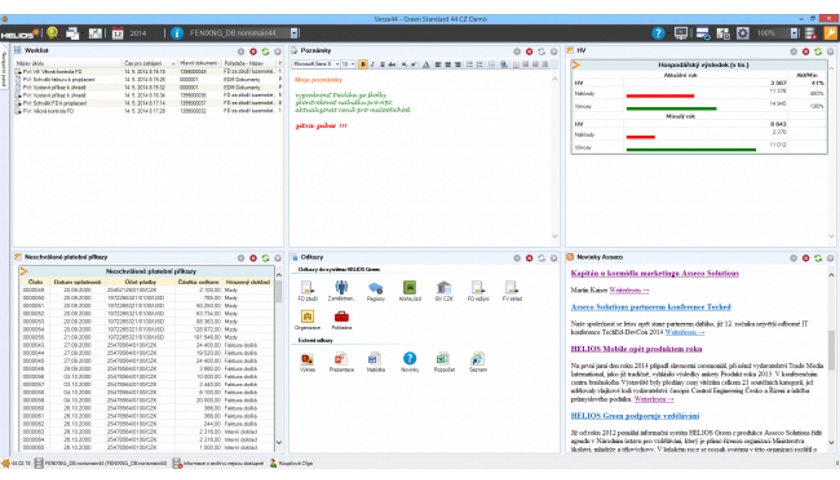Open the FD zboží shortcut in Odkazy
Image resolution: width=840 pixels, height=480 pixels.
308,291
